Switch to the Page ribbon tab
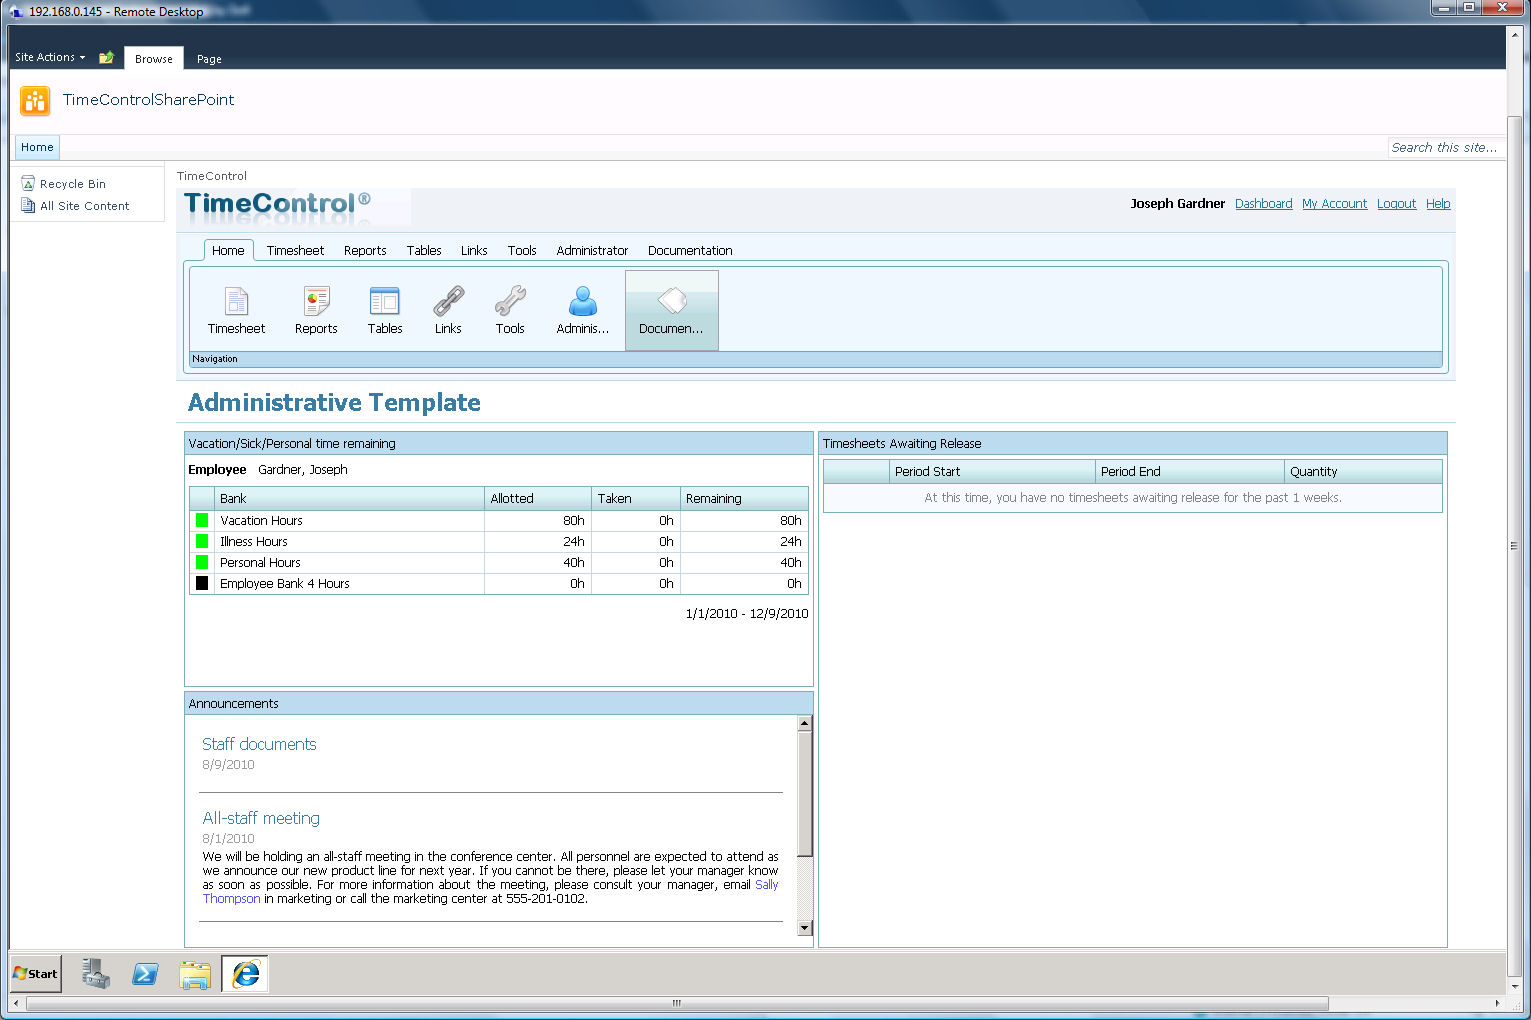Viewport: 1531px width, 1020px height. (x=209, y=59)
